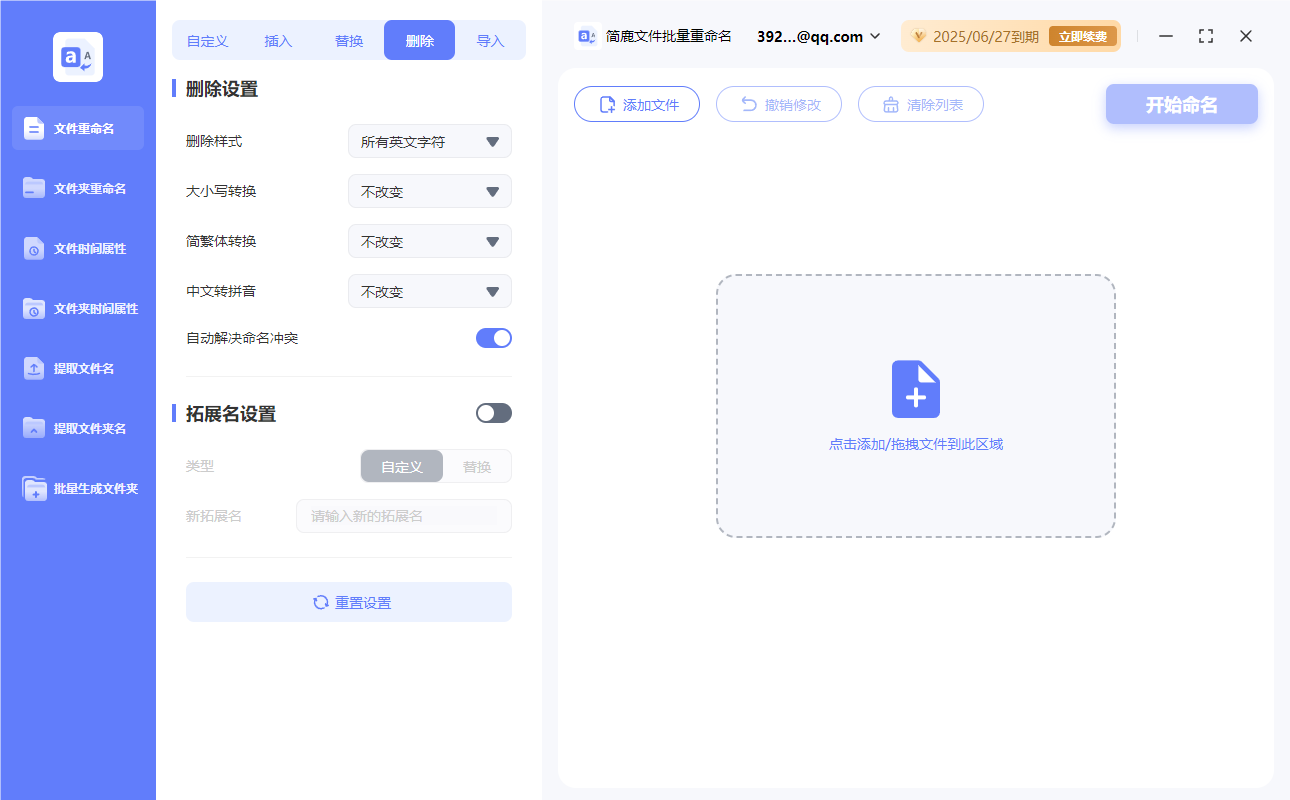Open the 文件夹时间属性 tool
This screenshot has height=800, width=1290.
77,308
